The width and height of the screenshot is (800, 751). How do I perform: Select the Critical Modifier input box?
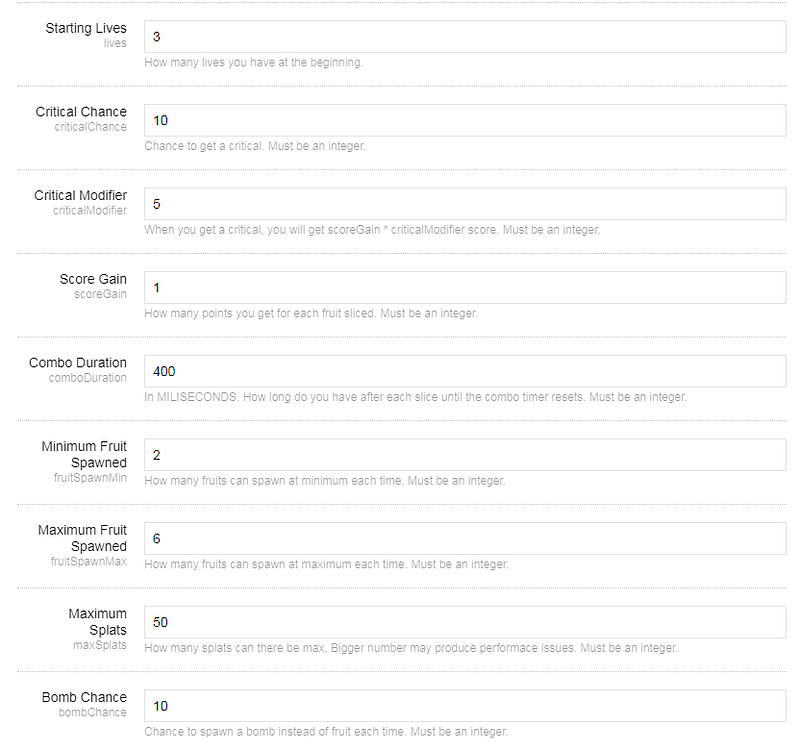click(465, 204)
